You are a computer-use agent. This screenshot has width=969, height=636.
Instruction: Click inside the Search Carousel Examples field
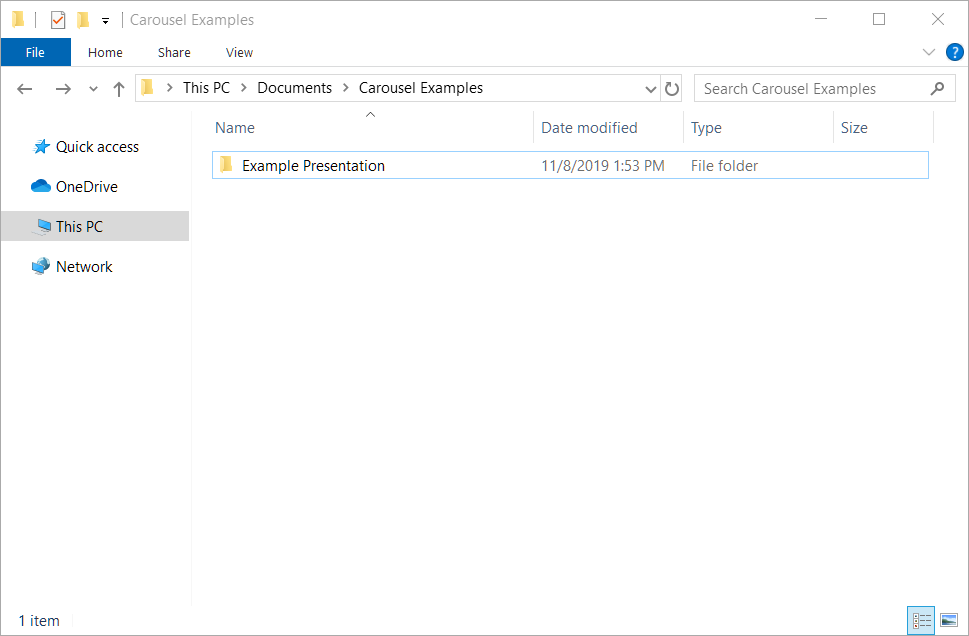824,88
